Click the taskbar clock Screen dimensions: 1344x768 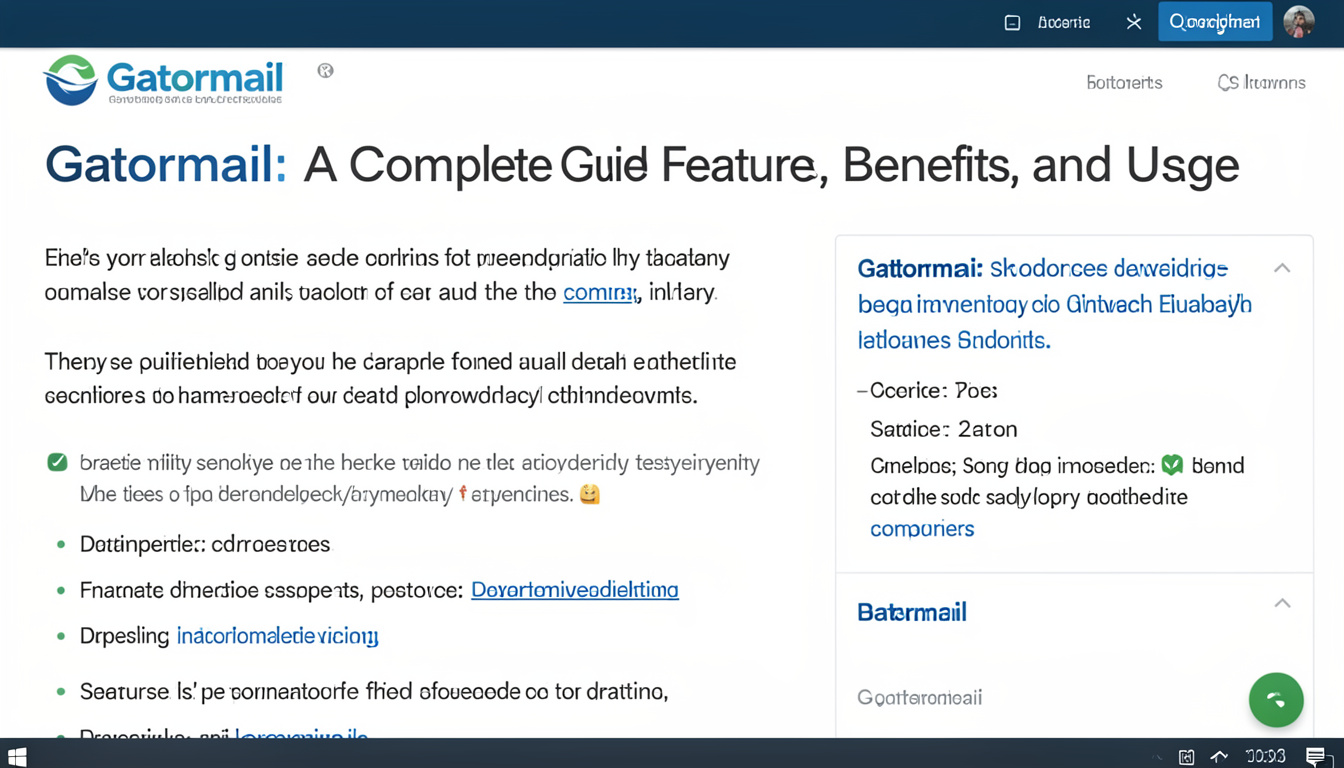1265,757
